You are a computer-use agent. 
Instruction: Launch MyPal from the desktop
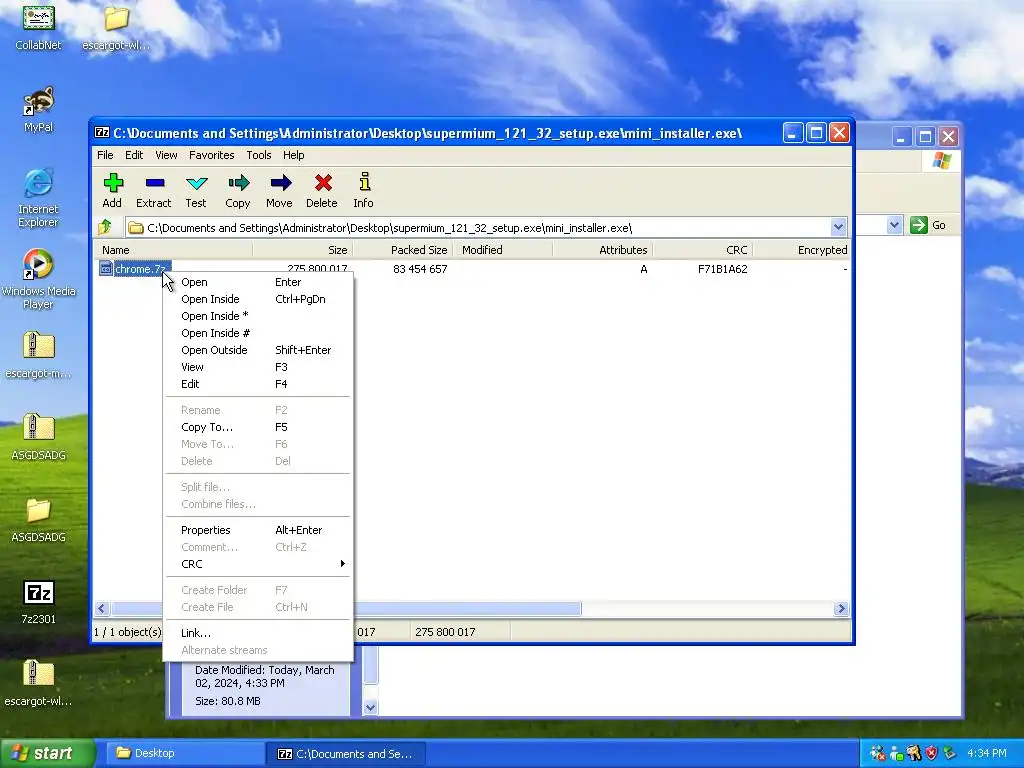click(x=39, y=109)
